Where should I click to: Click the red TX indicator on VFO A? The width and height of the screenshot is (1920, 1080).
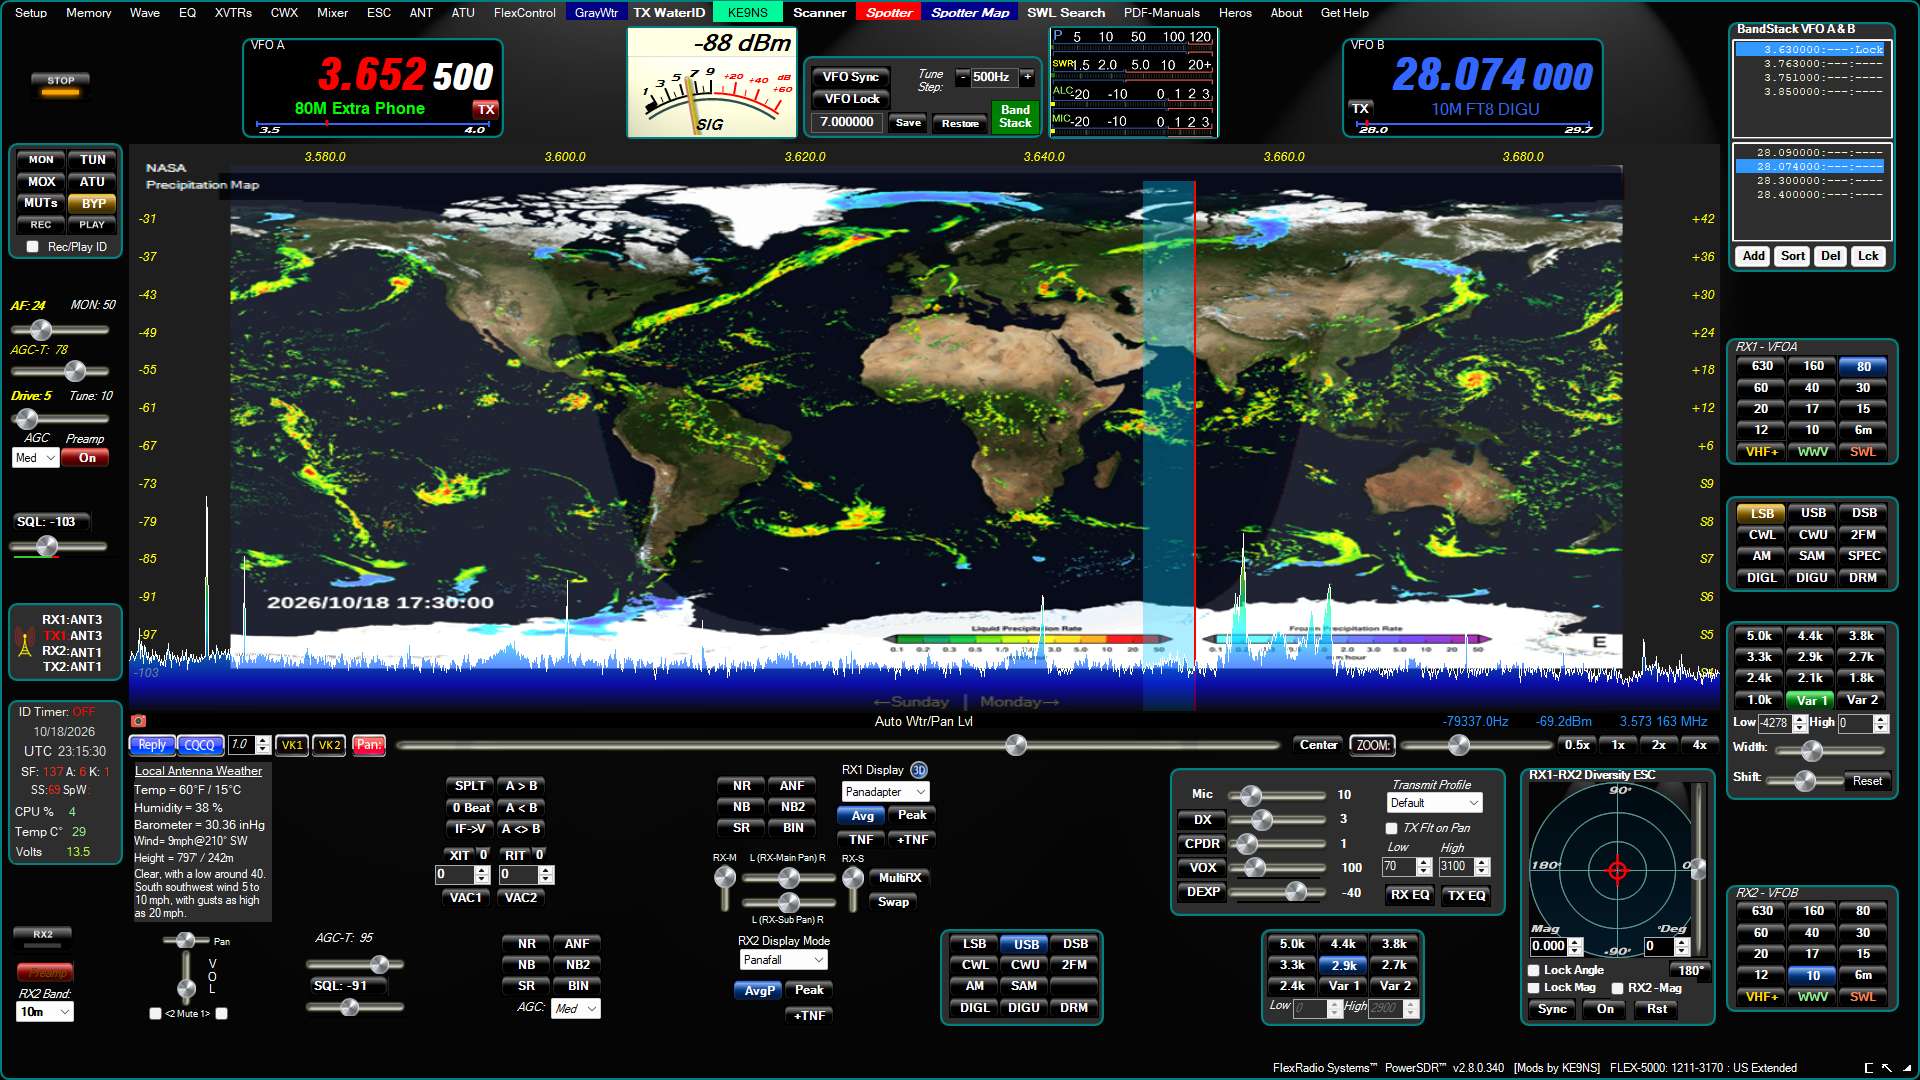click(x=486, y=109)
